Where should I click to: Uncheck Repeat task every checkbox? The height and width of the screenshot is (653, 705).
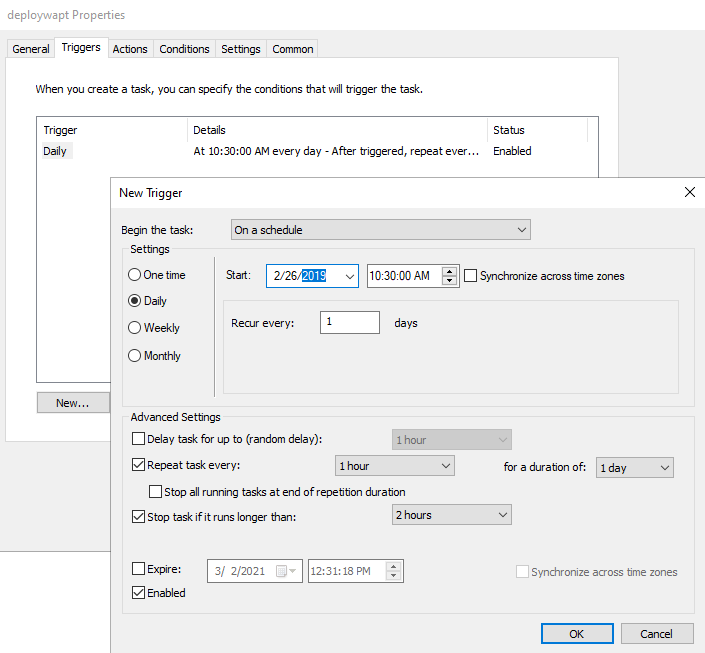[x=139, y=465]
